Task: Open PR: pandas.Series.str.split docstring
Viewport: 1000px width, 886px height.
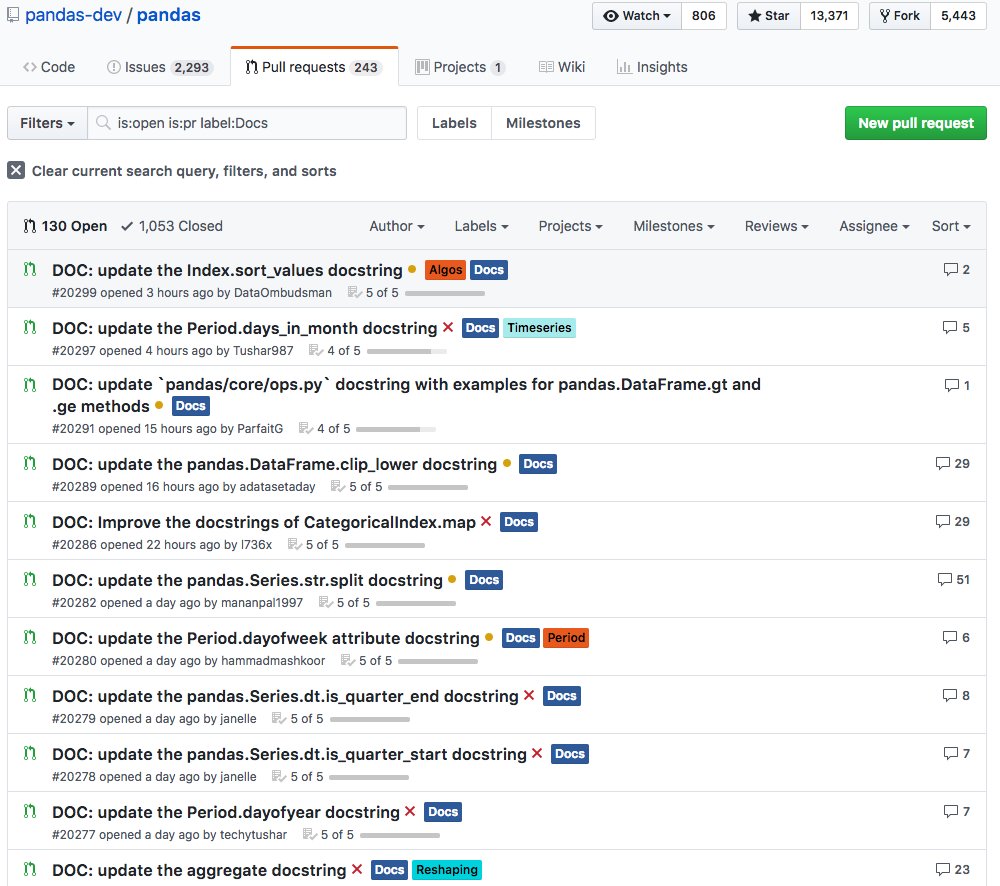Action: click(247, 580)
